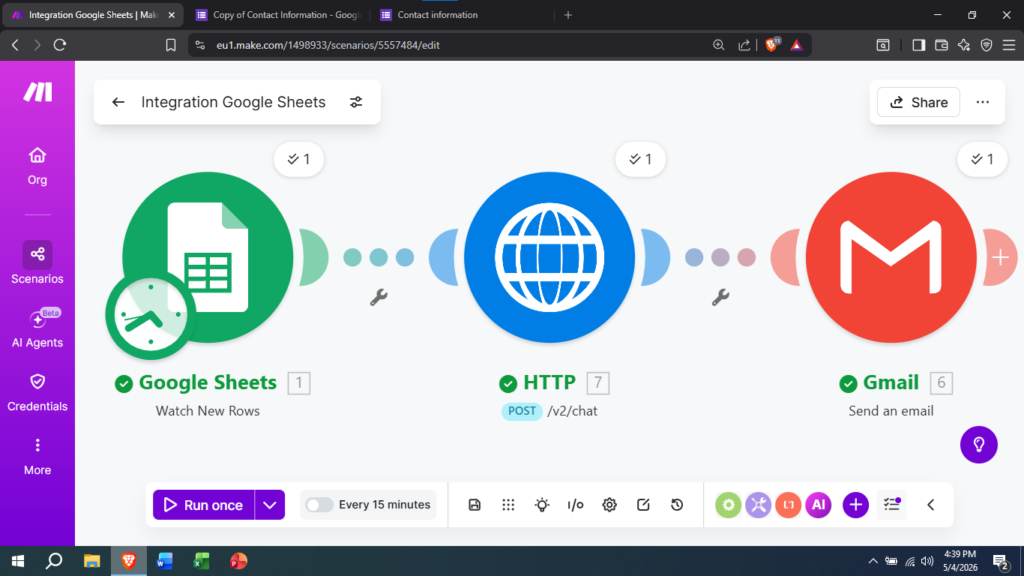Viewport: 1024px width, 576px height.
Task: Bookmark this page
Action: [x=170, y=45]
